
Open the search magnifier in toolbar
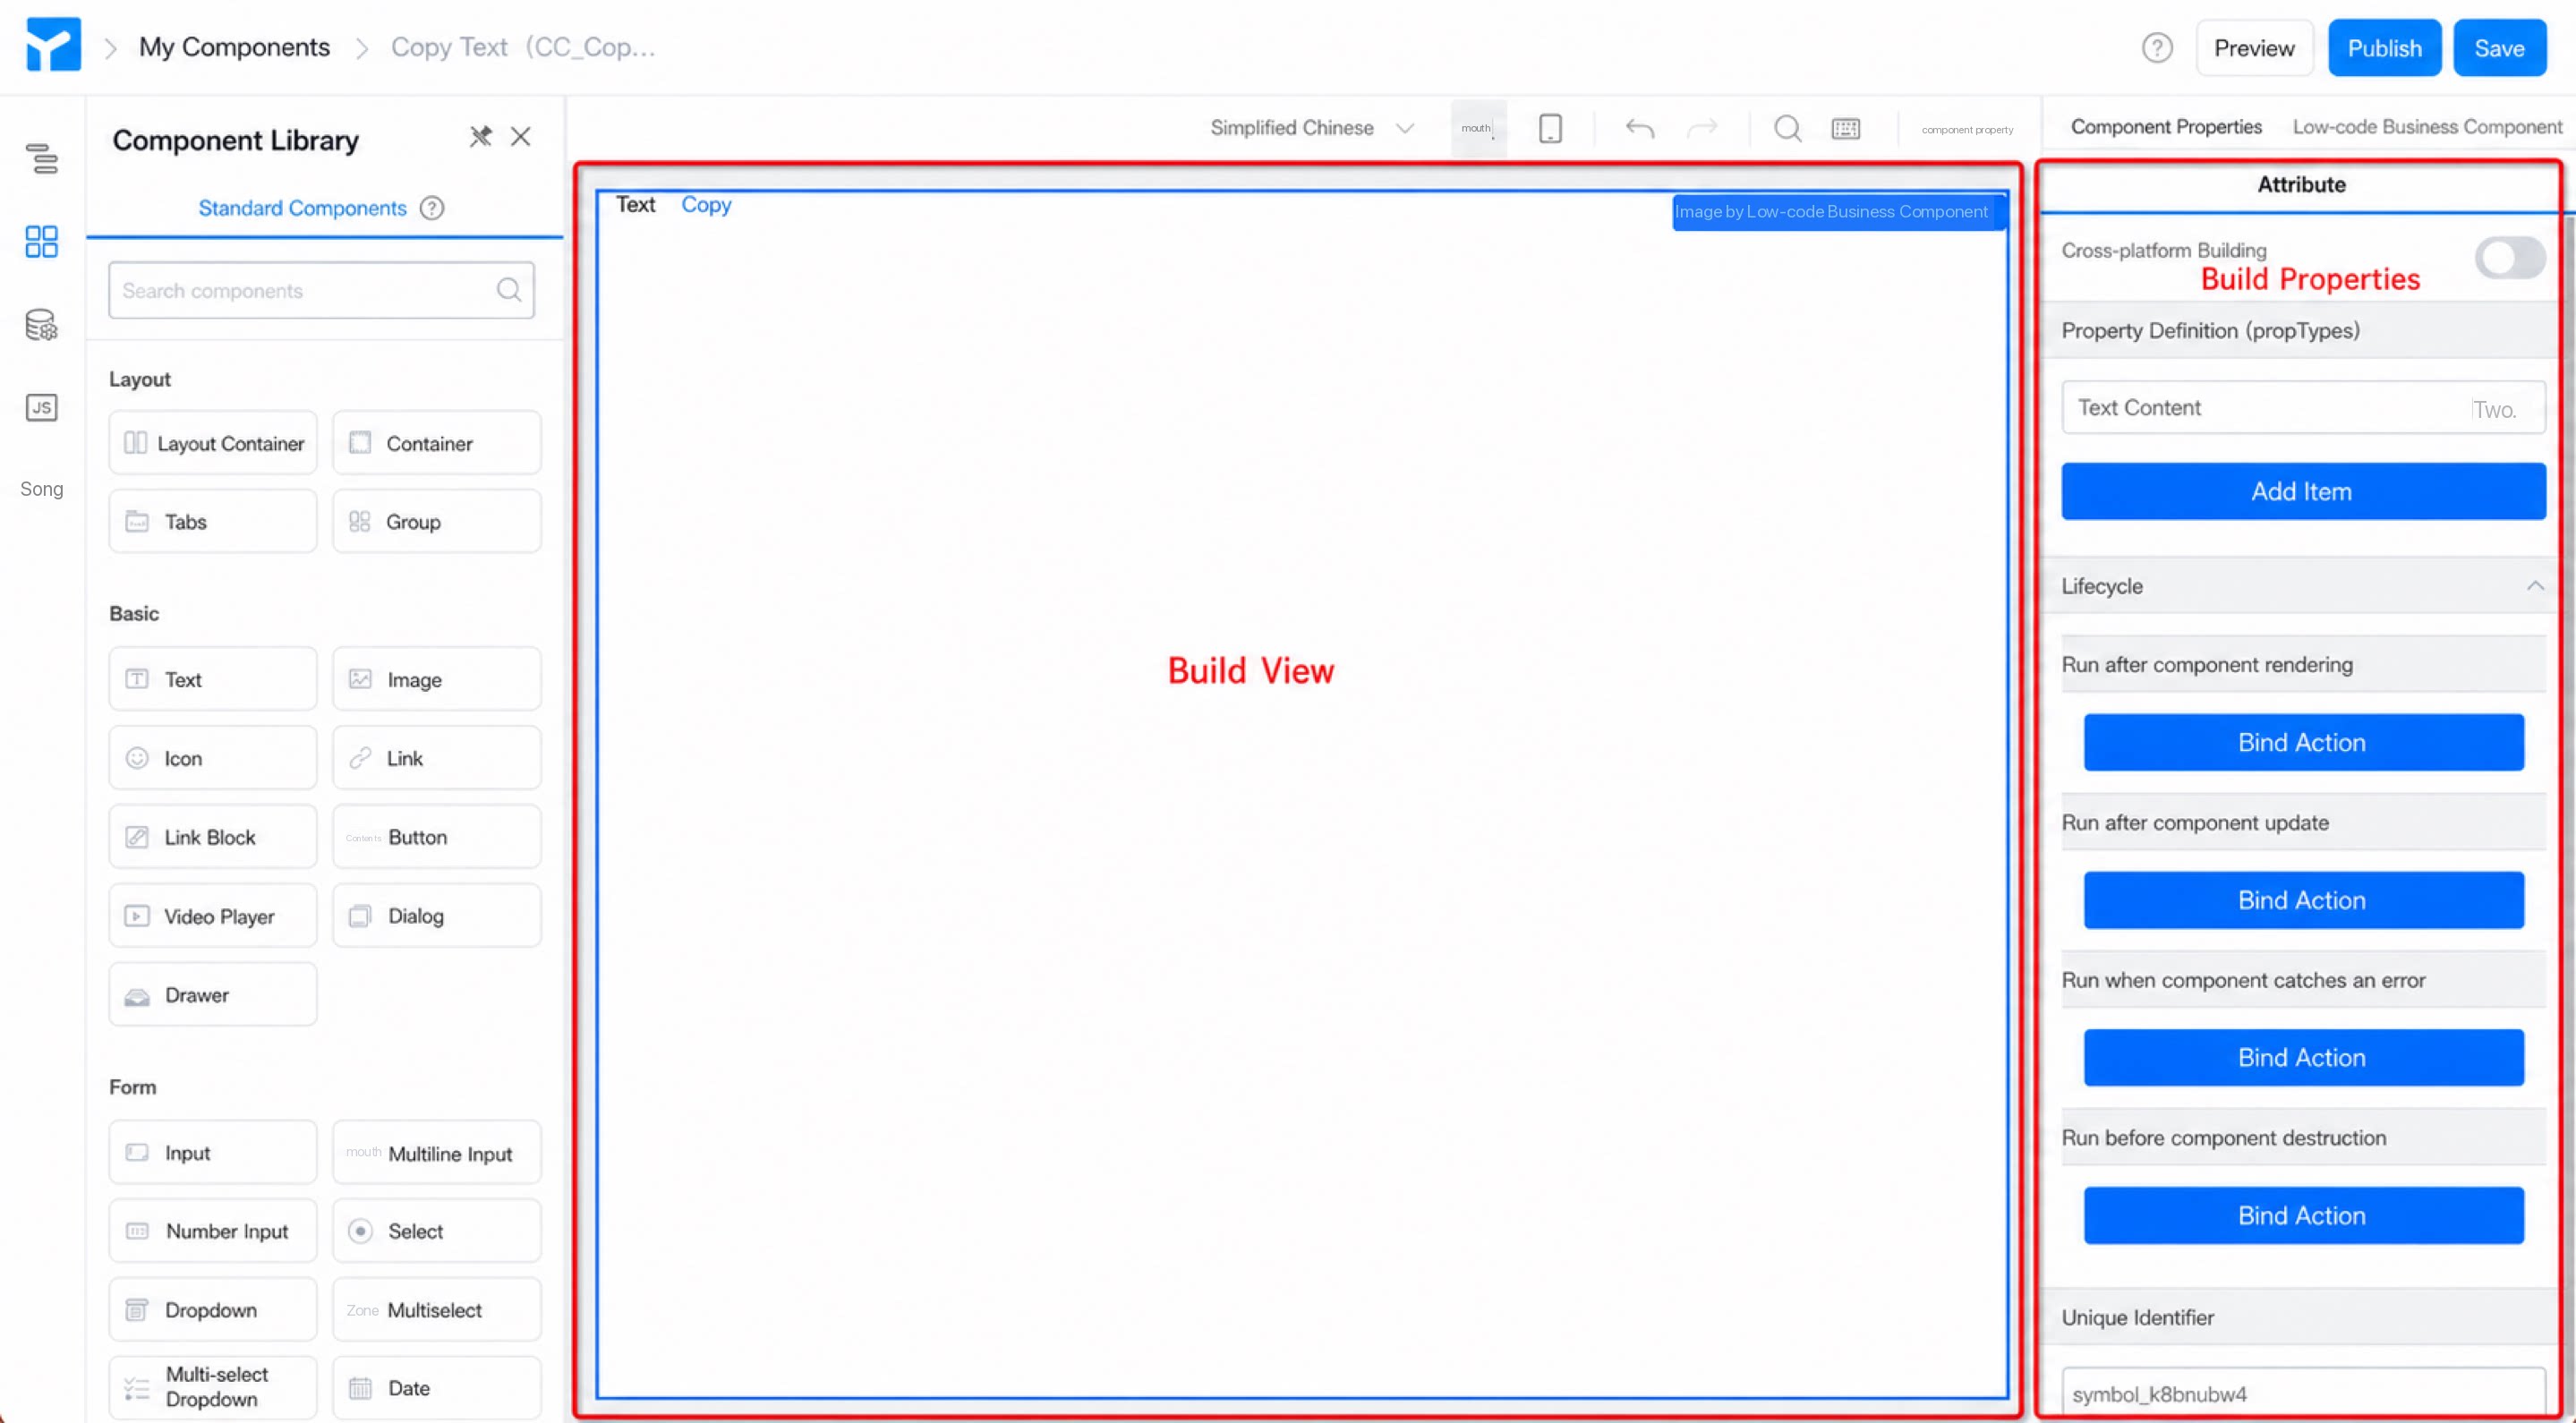tap(1788, 128)
